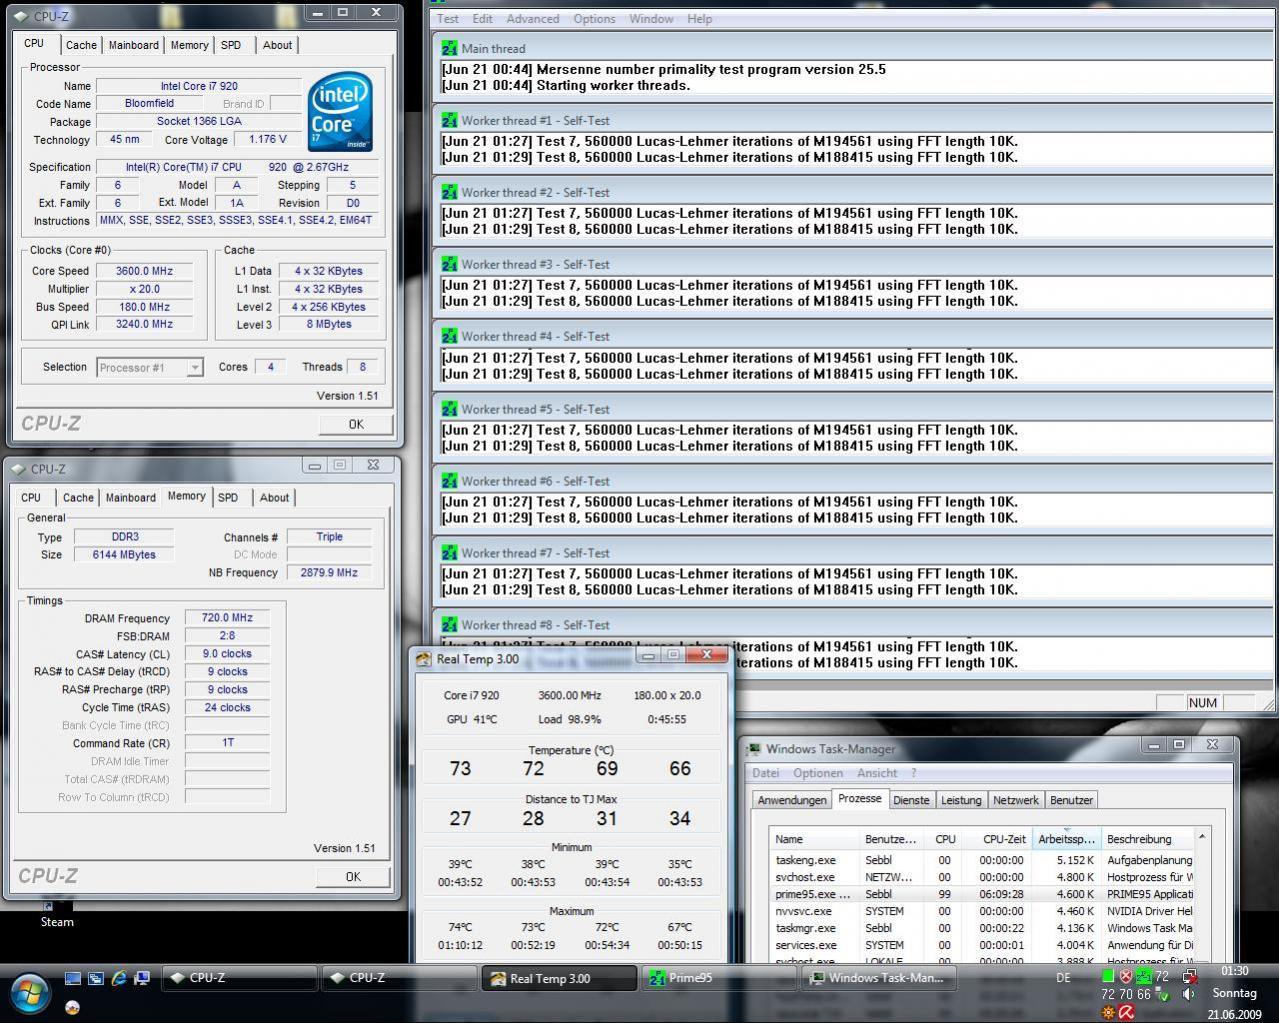Open the Help menu in Prime95
Viewport: 1279px width, 1023px height.
point(700,19)
